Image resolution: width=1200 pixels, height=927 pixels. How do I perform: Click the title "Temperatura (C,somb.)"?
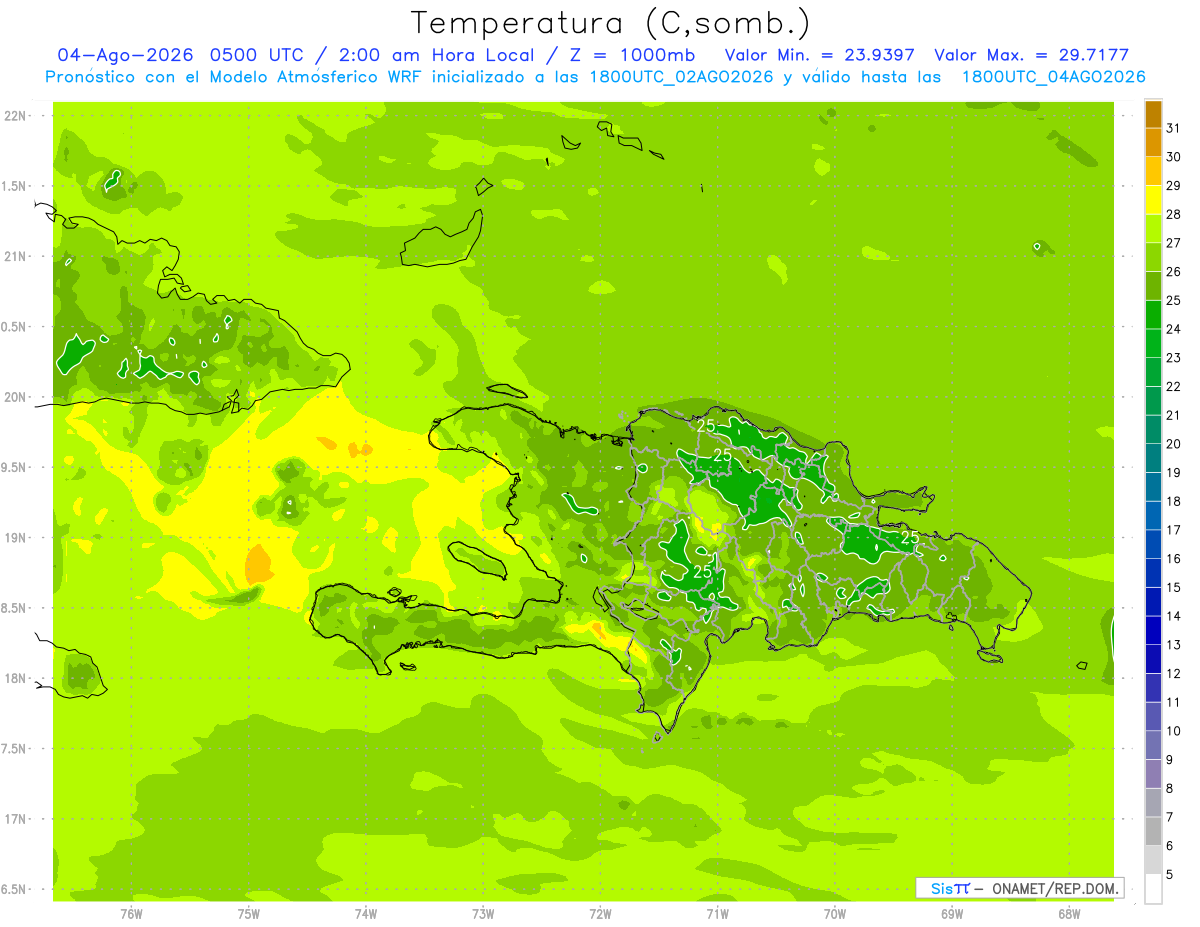[x=611, y=23]
